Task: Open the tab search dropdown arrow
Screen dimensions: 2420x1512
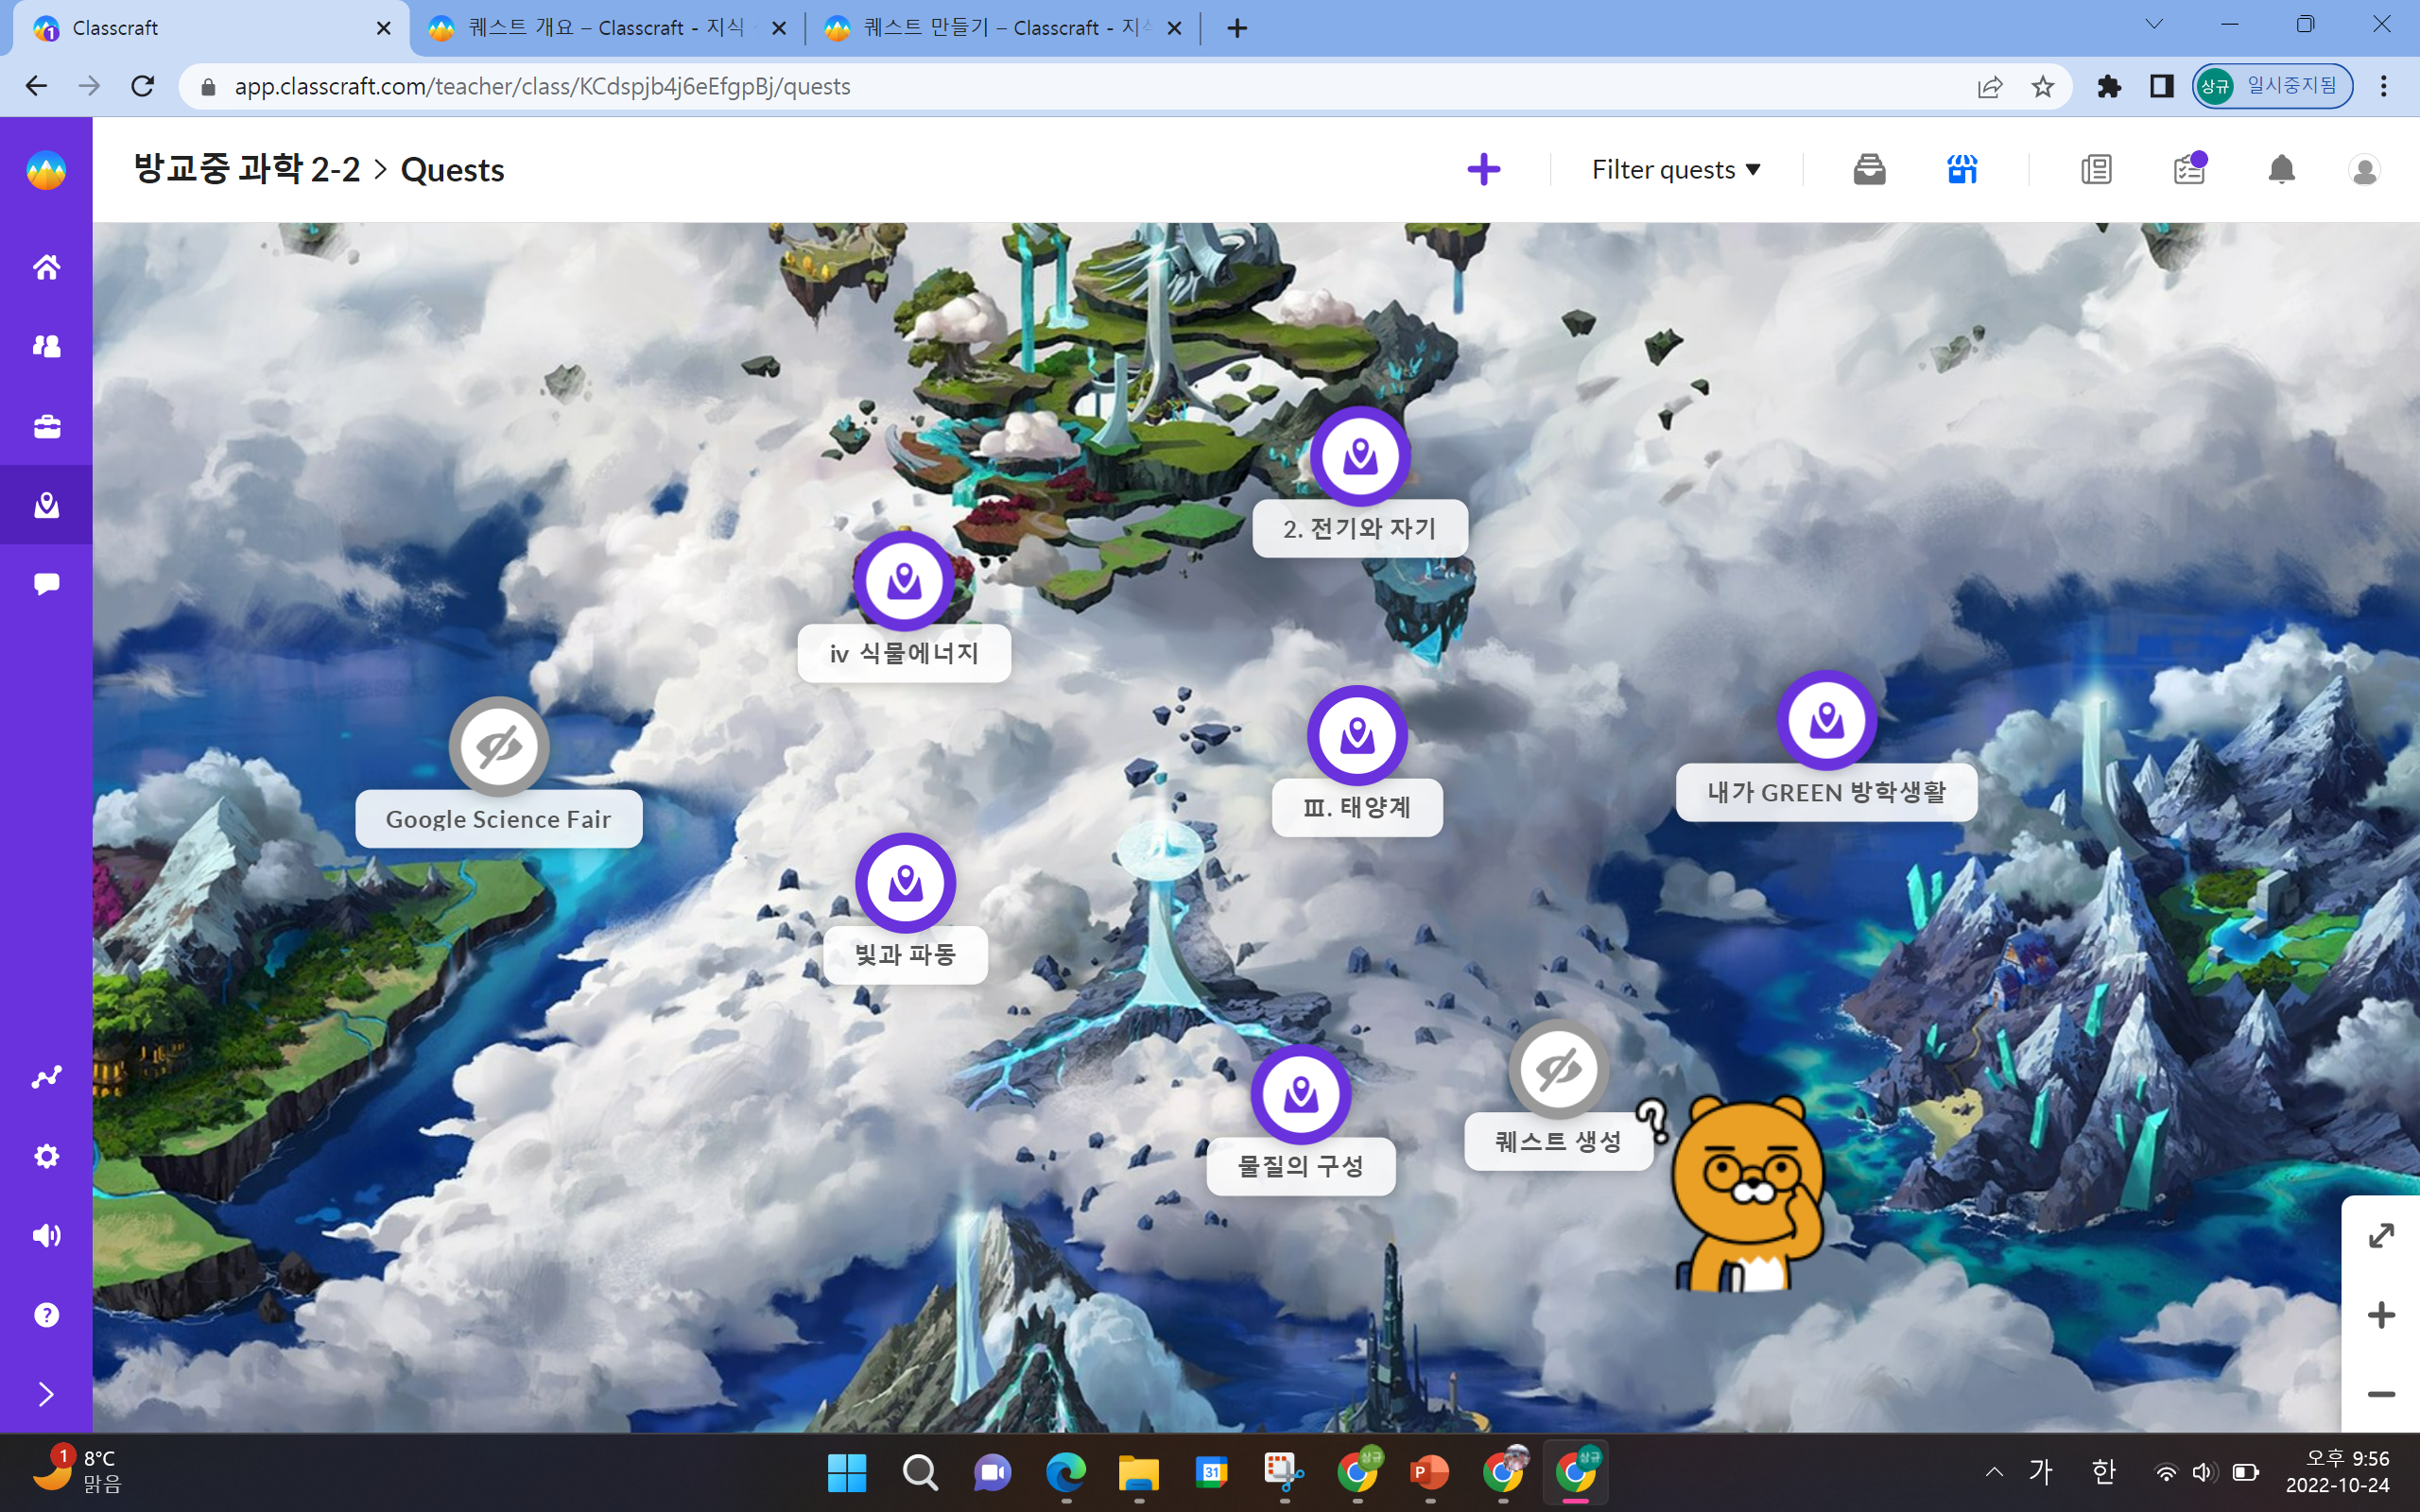Action: [x=2154, y=25]
